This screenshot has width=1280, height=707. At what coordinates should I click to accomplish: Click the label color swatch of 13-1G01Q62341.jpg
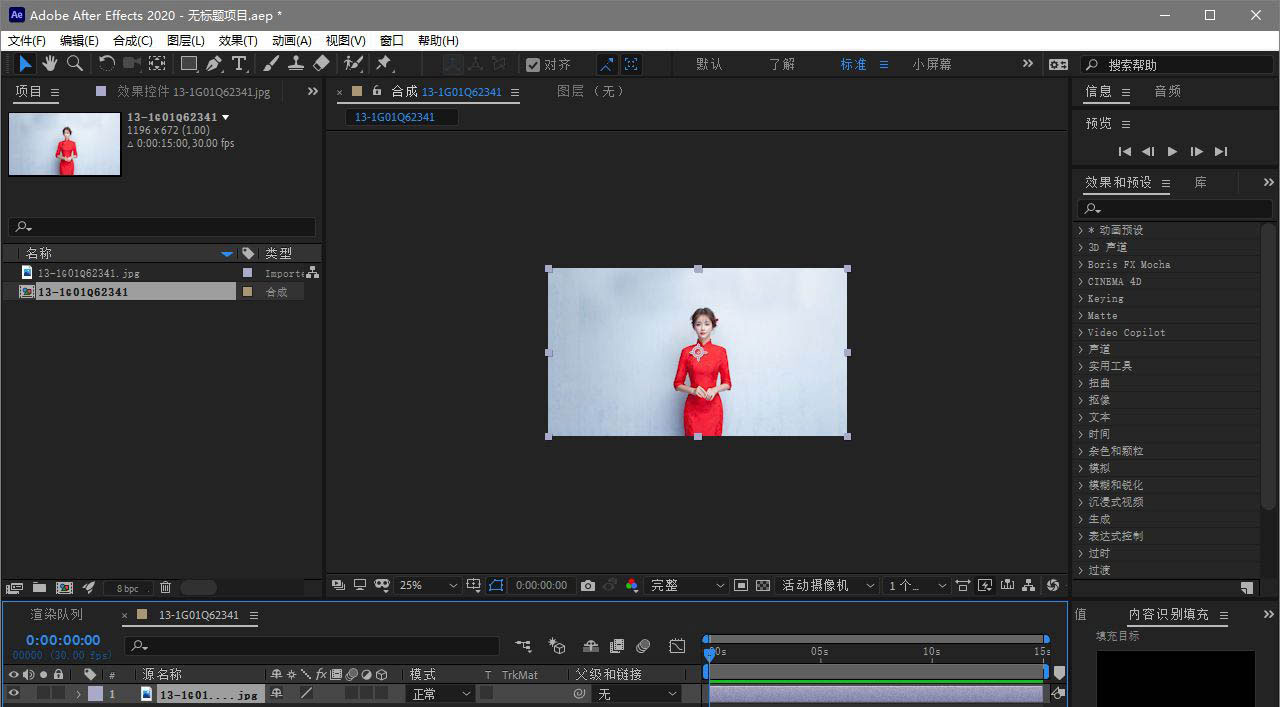click(247, 272)
